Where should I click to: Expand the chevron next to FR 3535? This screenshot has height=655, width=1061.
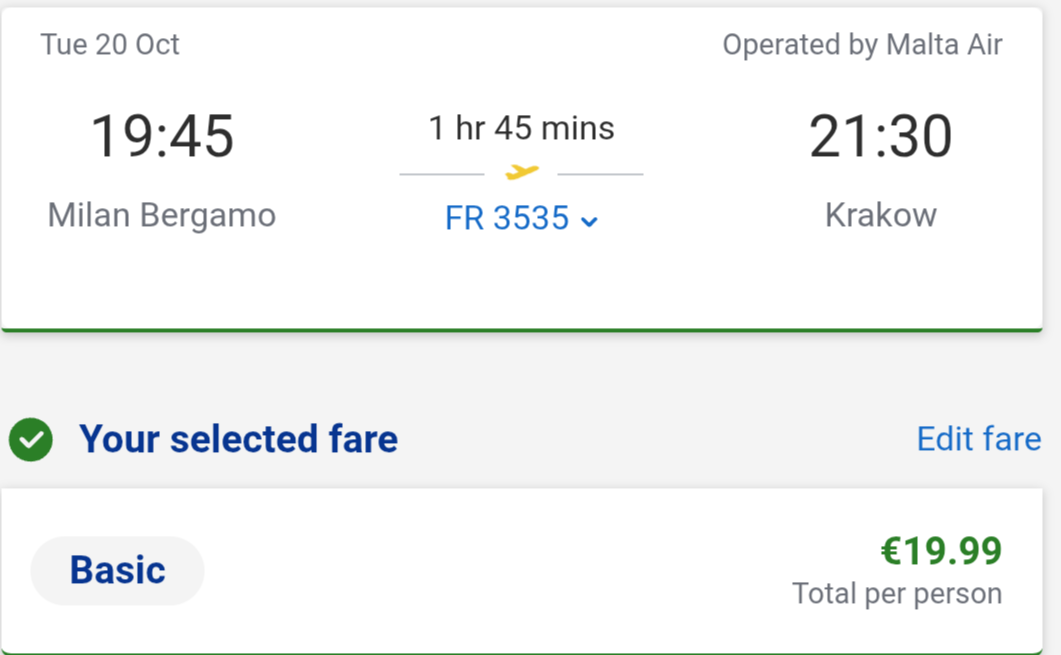[589, 221]
